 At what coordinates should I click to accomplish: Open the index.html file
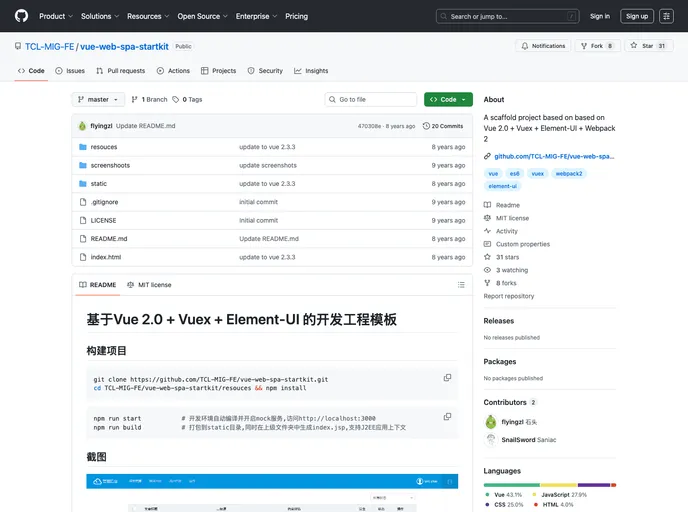[106, 258]
